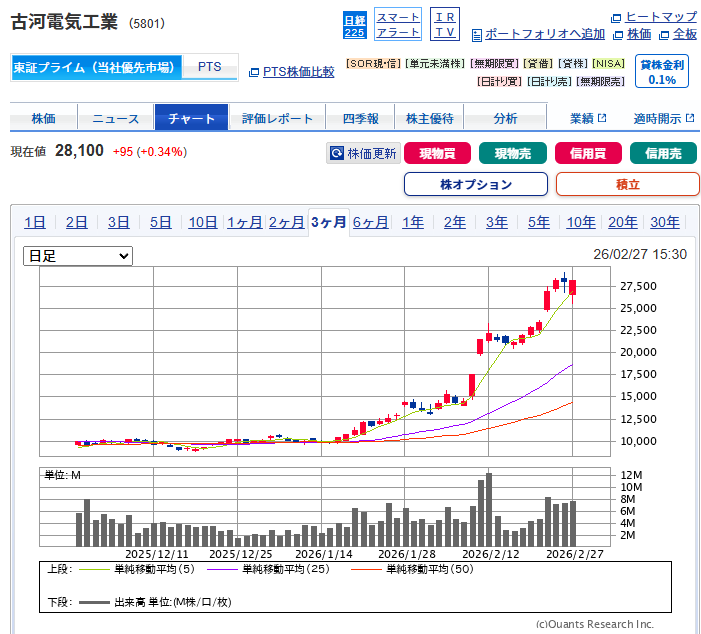
Task: Select 3年 chart period
Action: click(497, 222)
